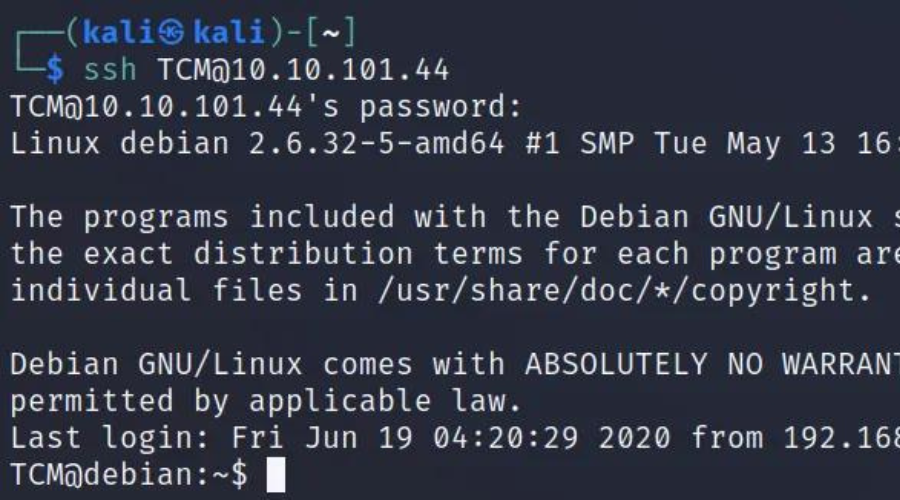Click the second kali hostname in prompt
The image size is (900, 500).
228,32
